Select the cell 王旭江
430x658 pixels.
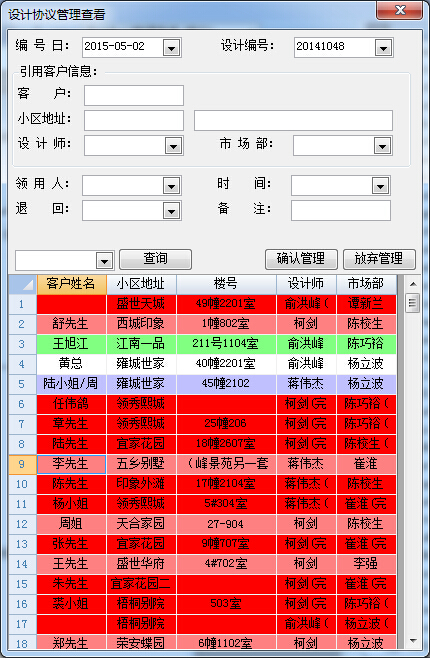coord(71,344)
